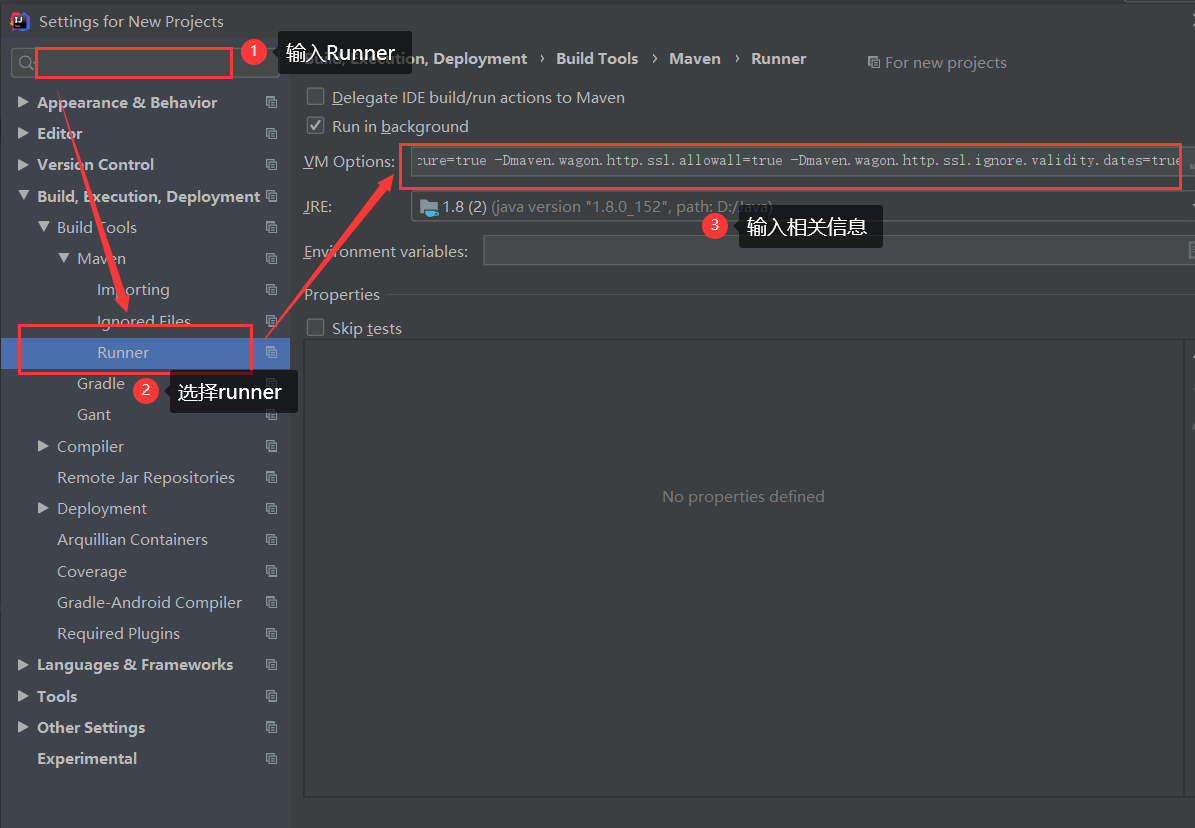Click project-scope icon beside Importing
The width and height of the screenshot is (1195, 828).
click(271, 290)
